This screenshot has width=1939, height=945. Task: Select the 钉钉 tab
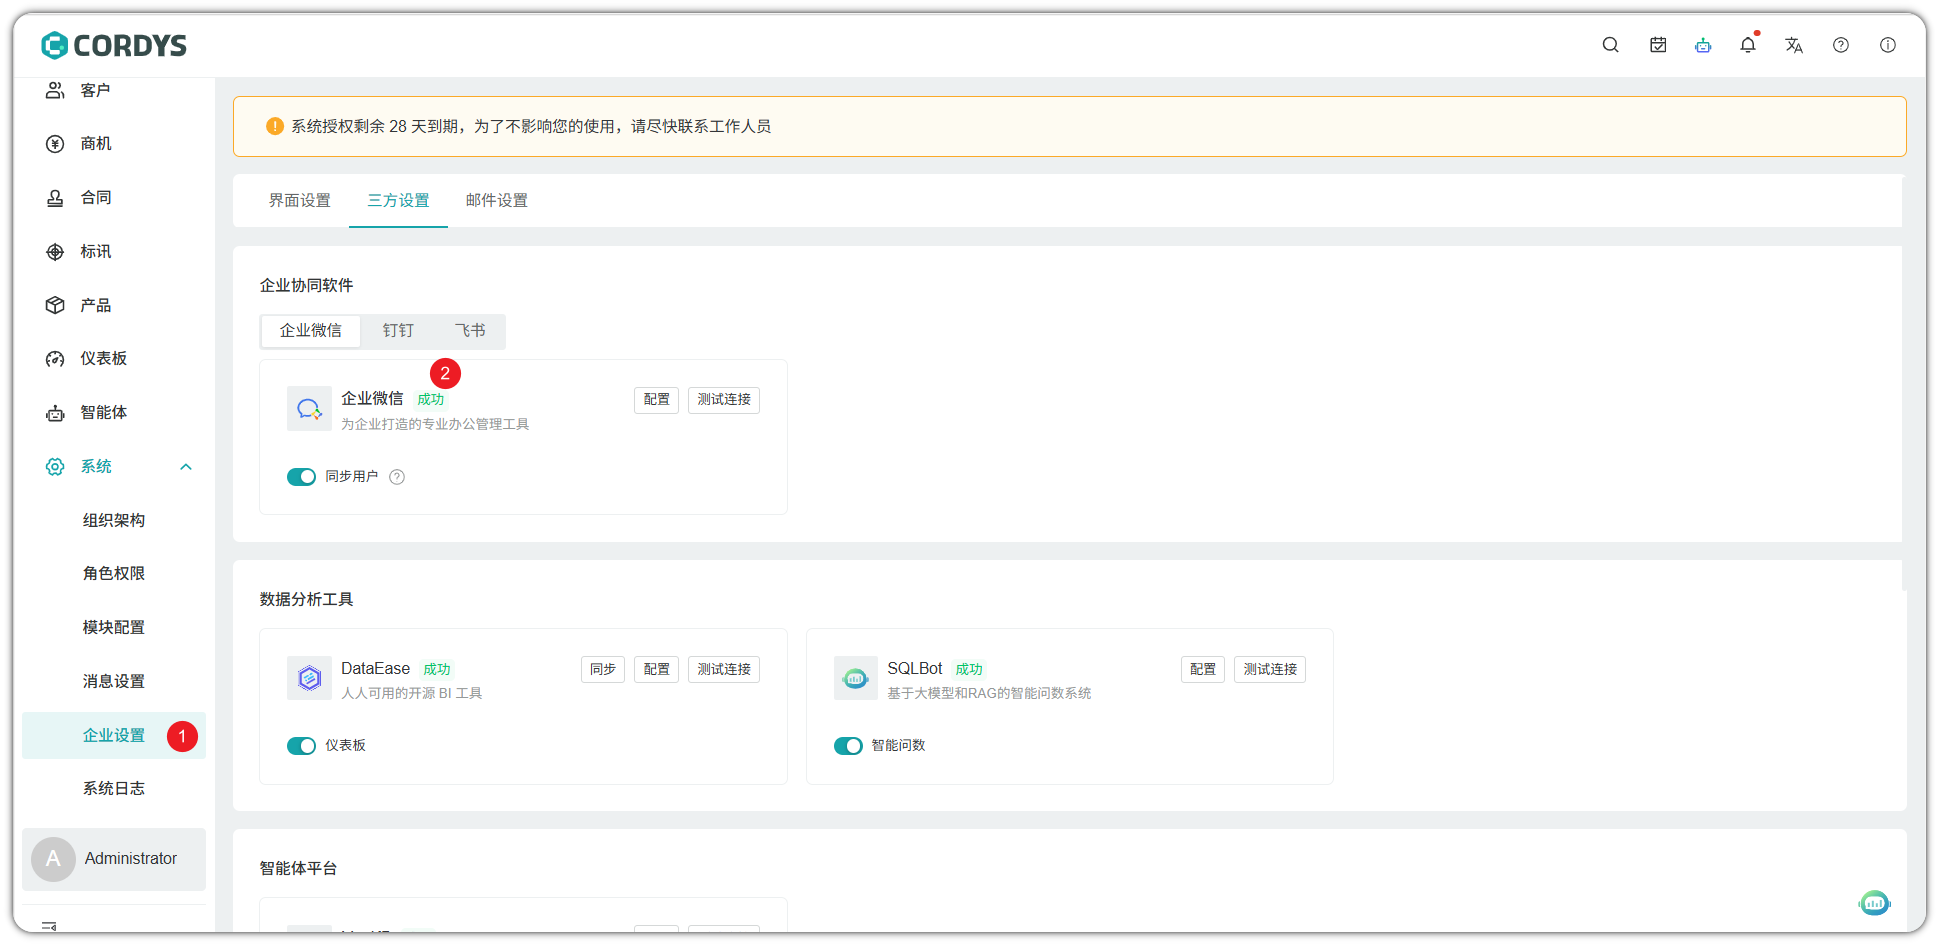click(x=398, y=331)
